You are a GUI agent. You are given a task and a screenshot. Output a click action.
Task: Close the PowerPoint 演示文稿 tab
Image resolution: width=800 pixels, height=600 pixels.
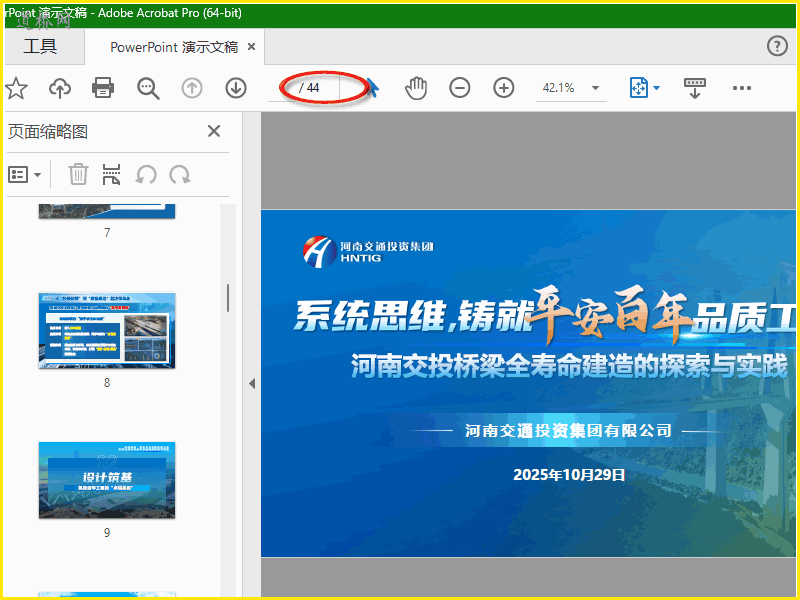252,47
